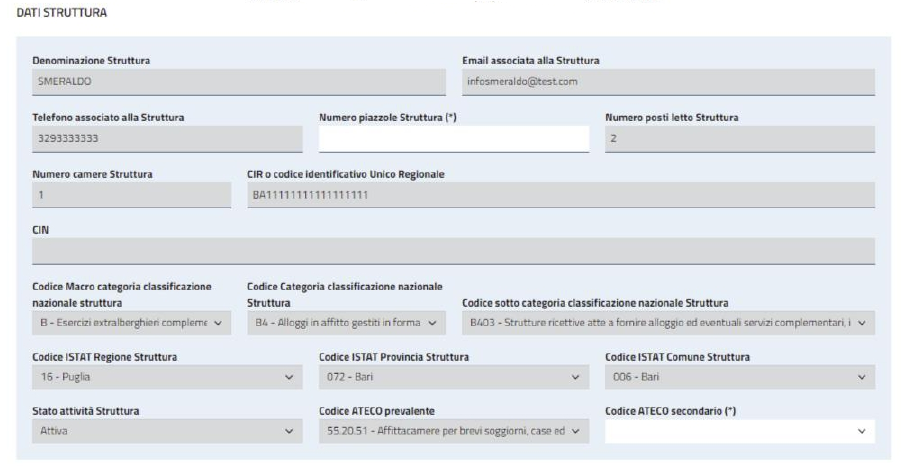Click the Telefono associato alla Struttura field
Image resolution: width=917 pixels, height=475 pixels.
point(167,139)
